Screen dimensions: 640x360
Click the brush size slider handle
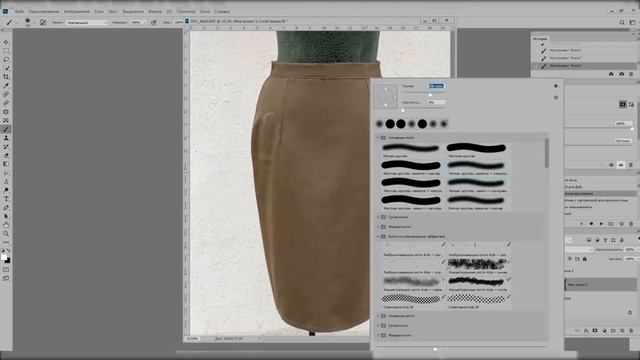coord(430,95)
